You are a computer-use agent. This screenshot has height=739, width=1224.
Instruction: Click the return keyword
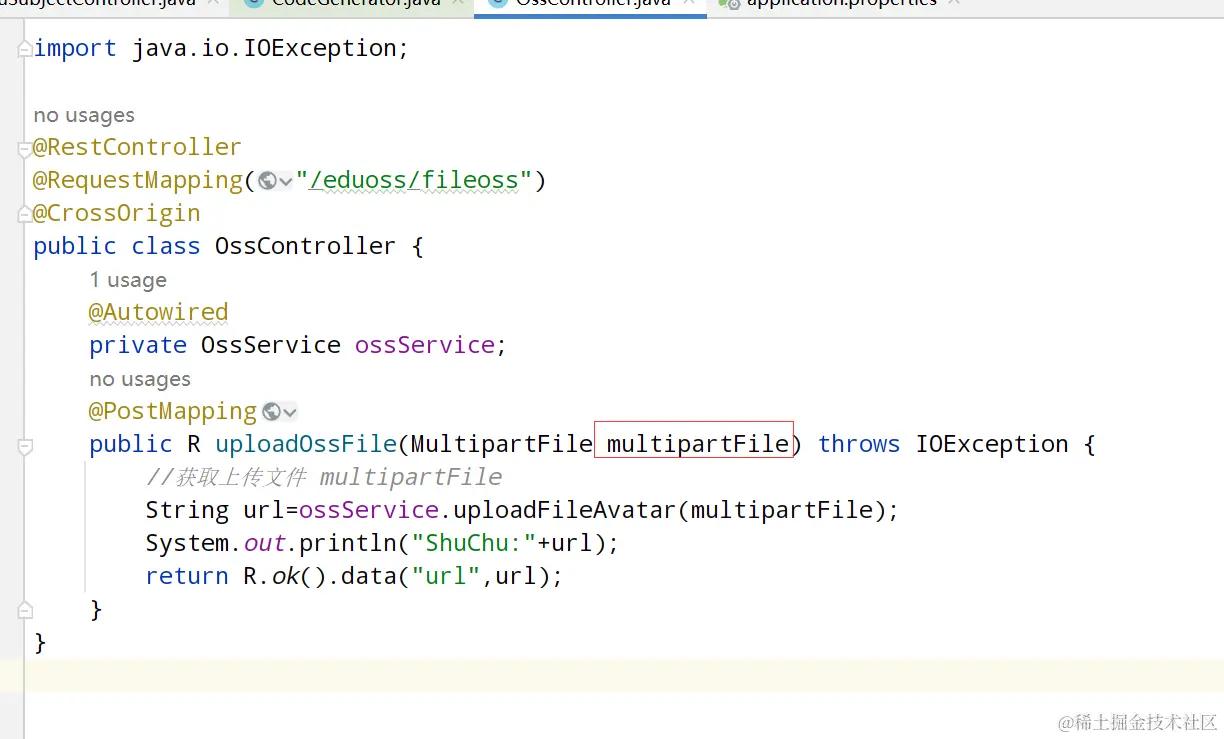click(x=187, y=576)
